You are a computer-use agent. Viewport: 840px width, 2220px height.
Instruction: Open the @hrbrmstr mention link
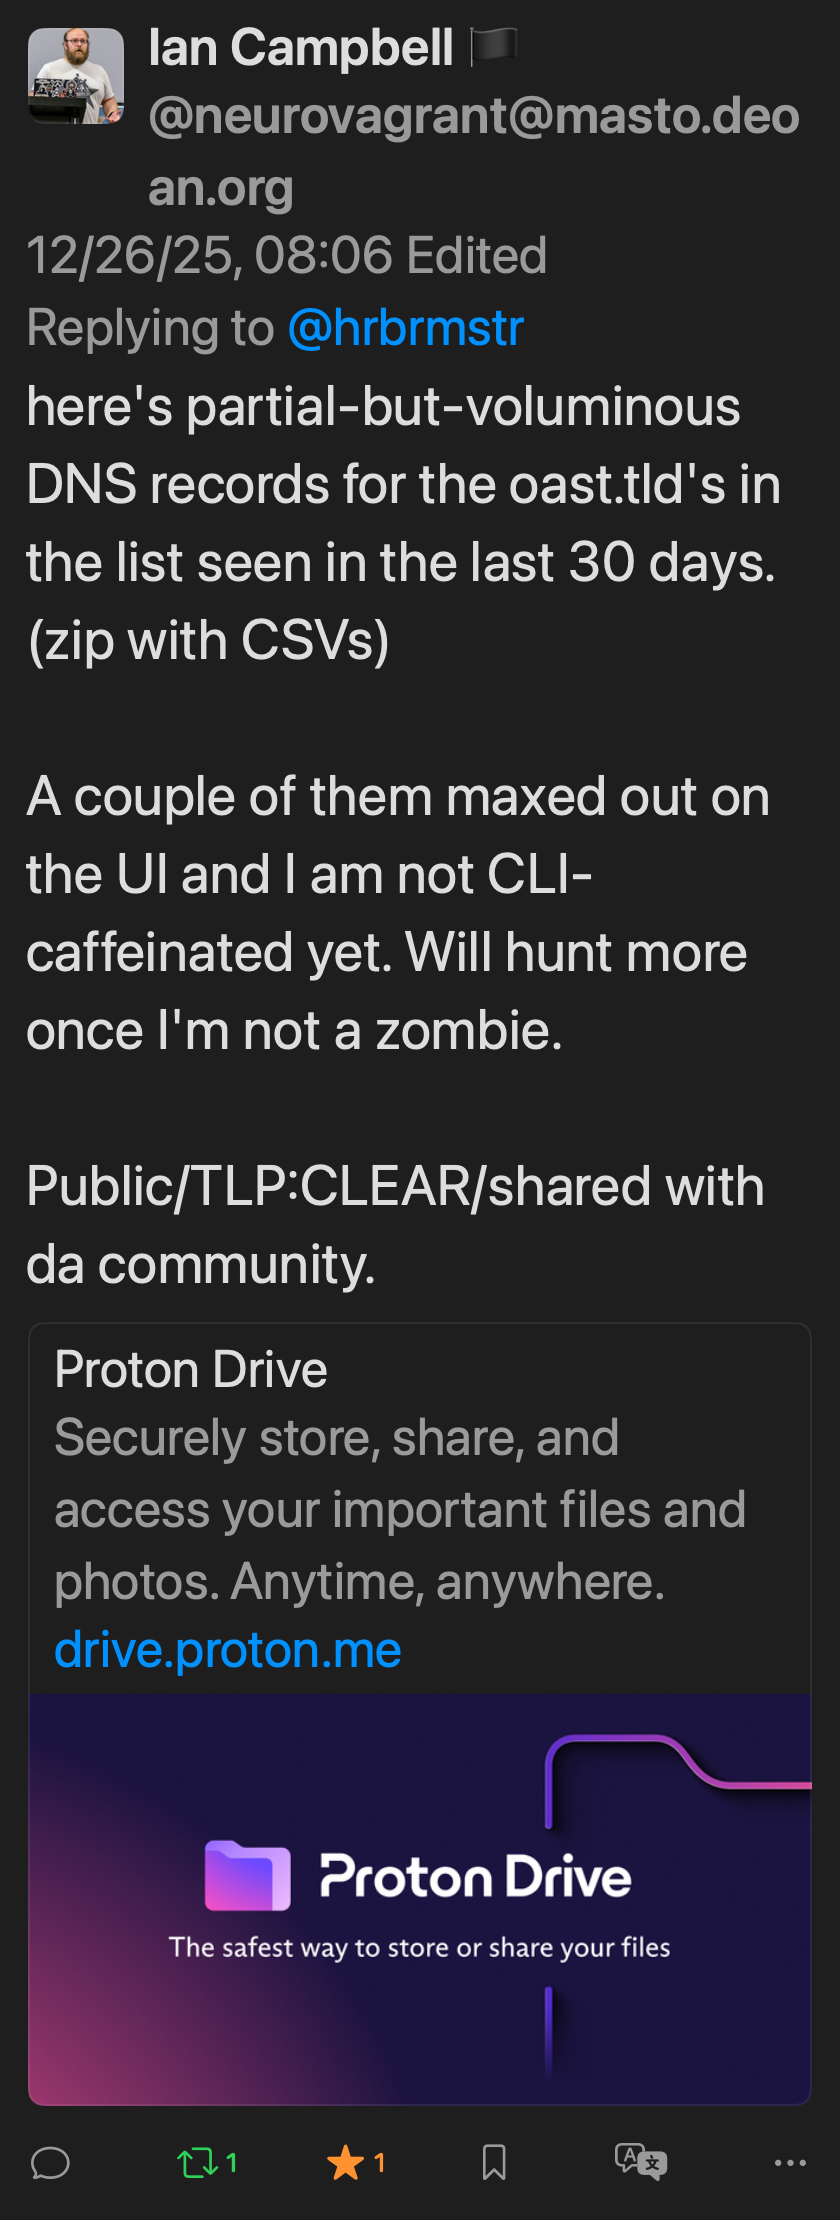click(x=406, y=328)
